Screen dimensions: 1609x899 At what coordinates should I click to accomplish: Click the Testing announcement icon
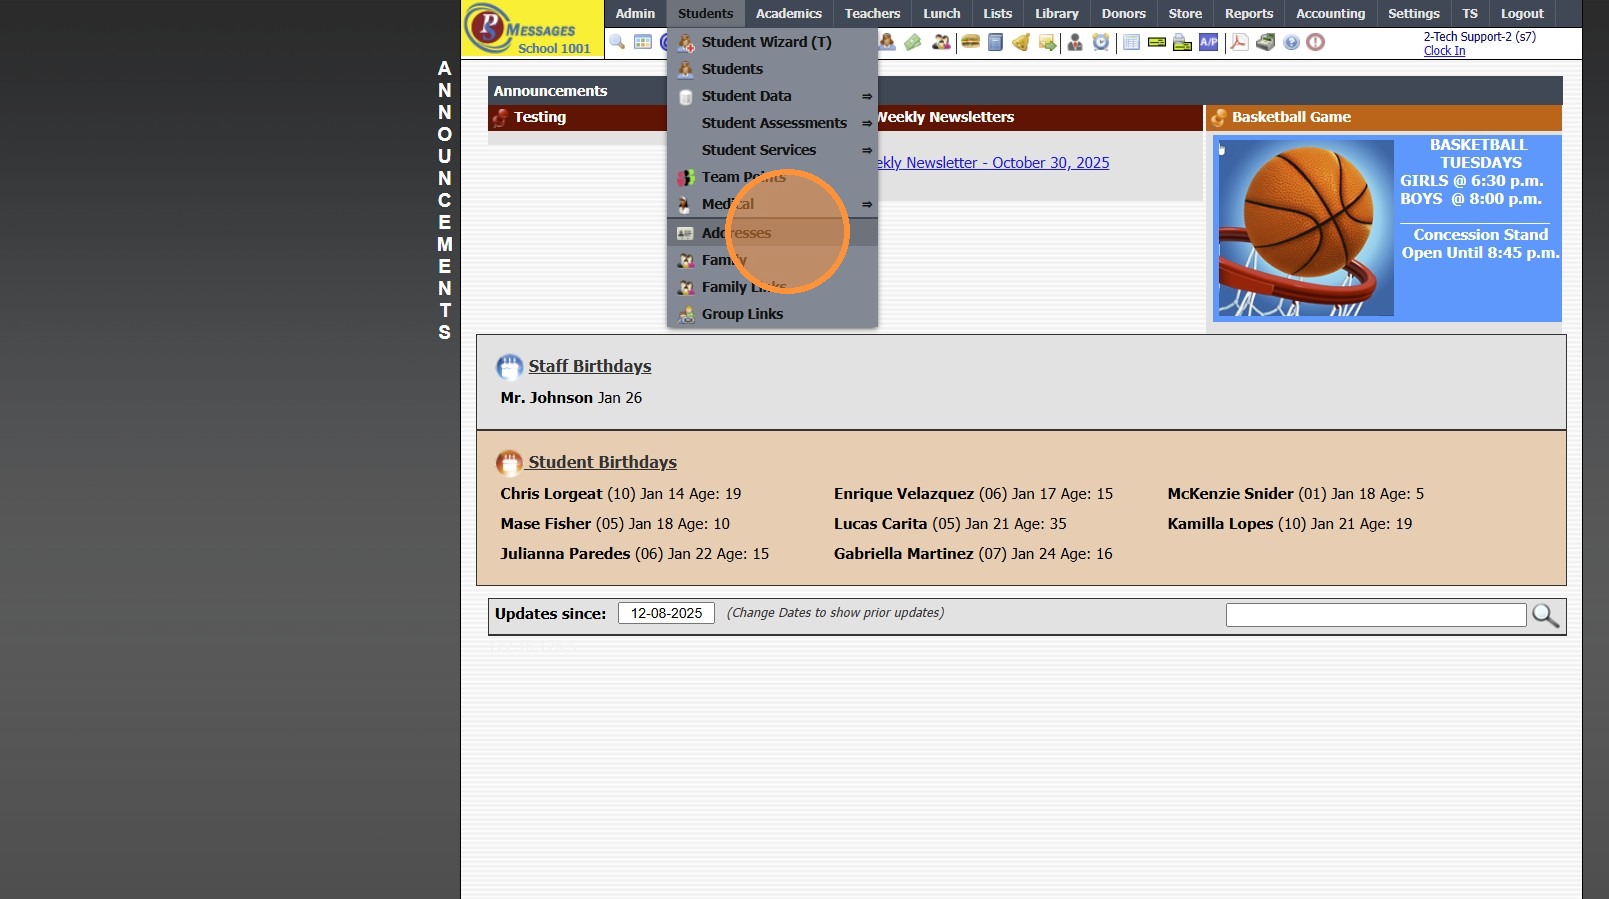click(x=501, y=118)
